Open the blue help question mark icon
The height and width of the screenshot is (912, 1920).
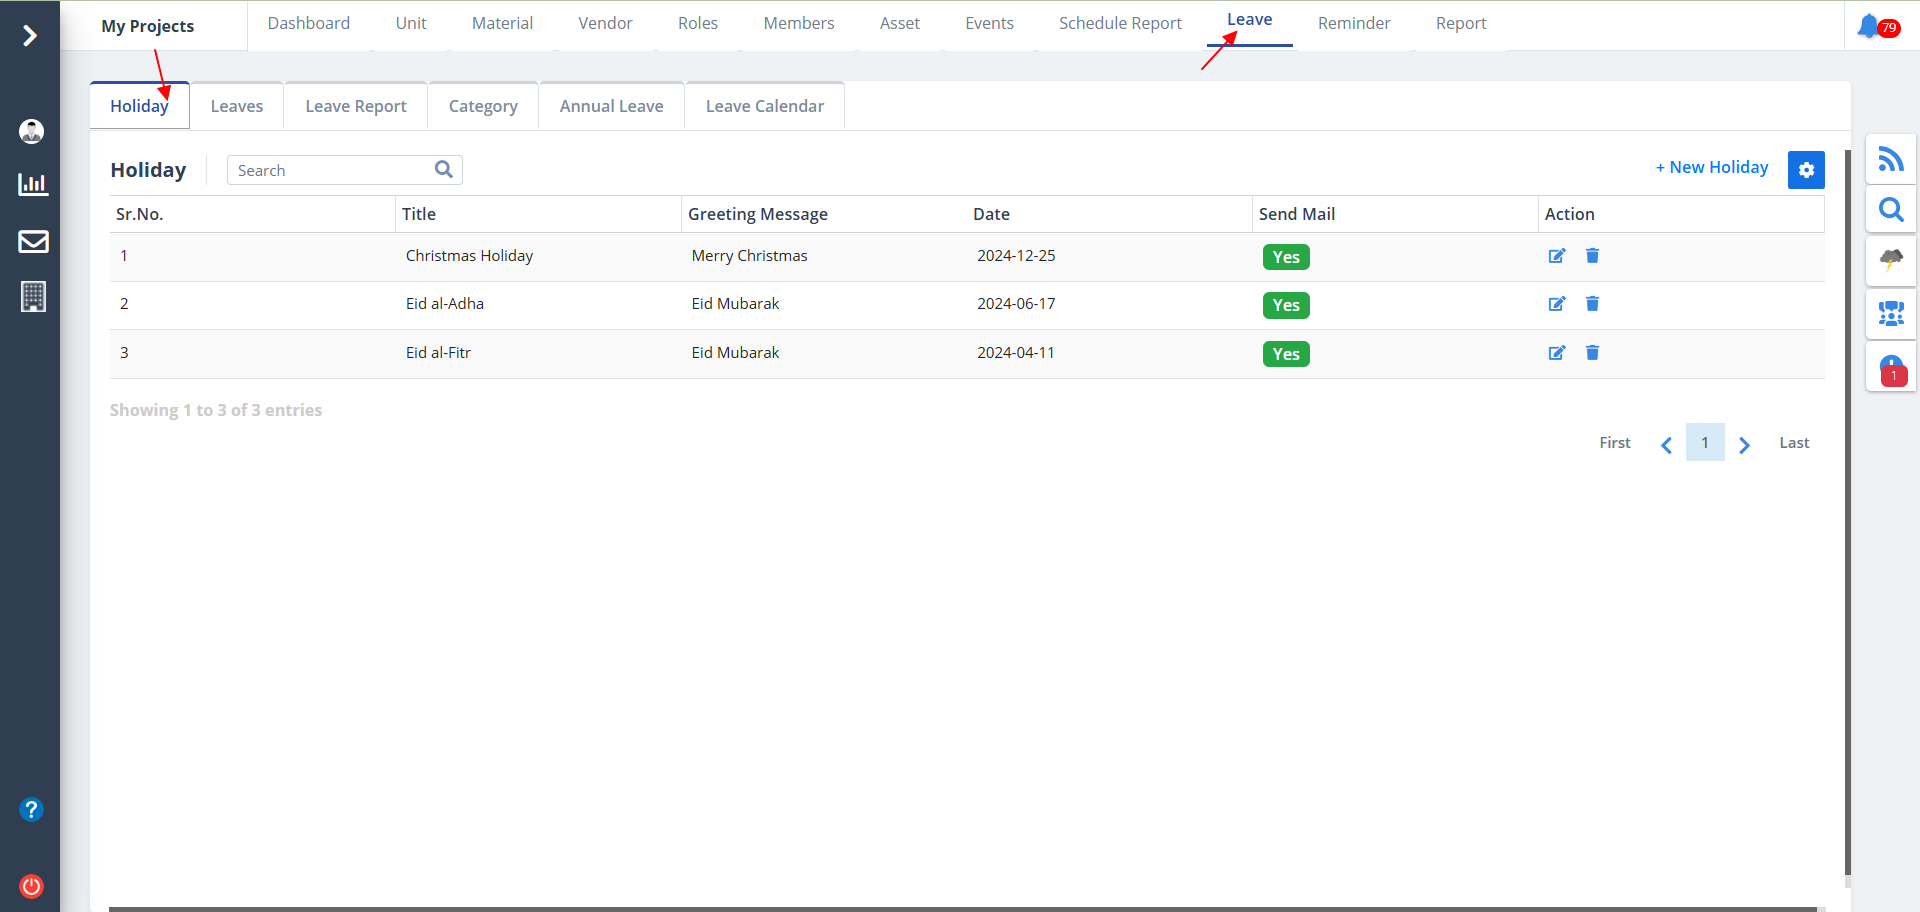pos(32,809)
